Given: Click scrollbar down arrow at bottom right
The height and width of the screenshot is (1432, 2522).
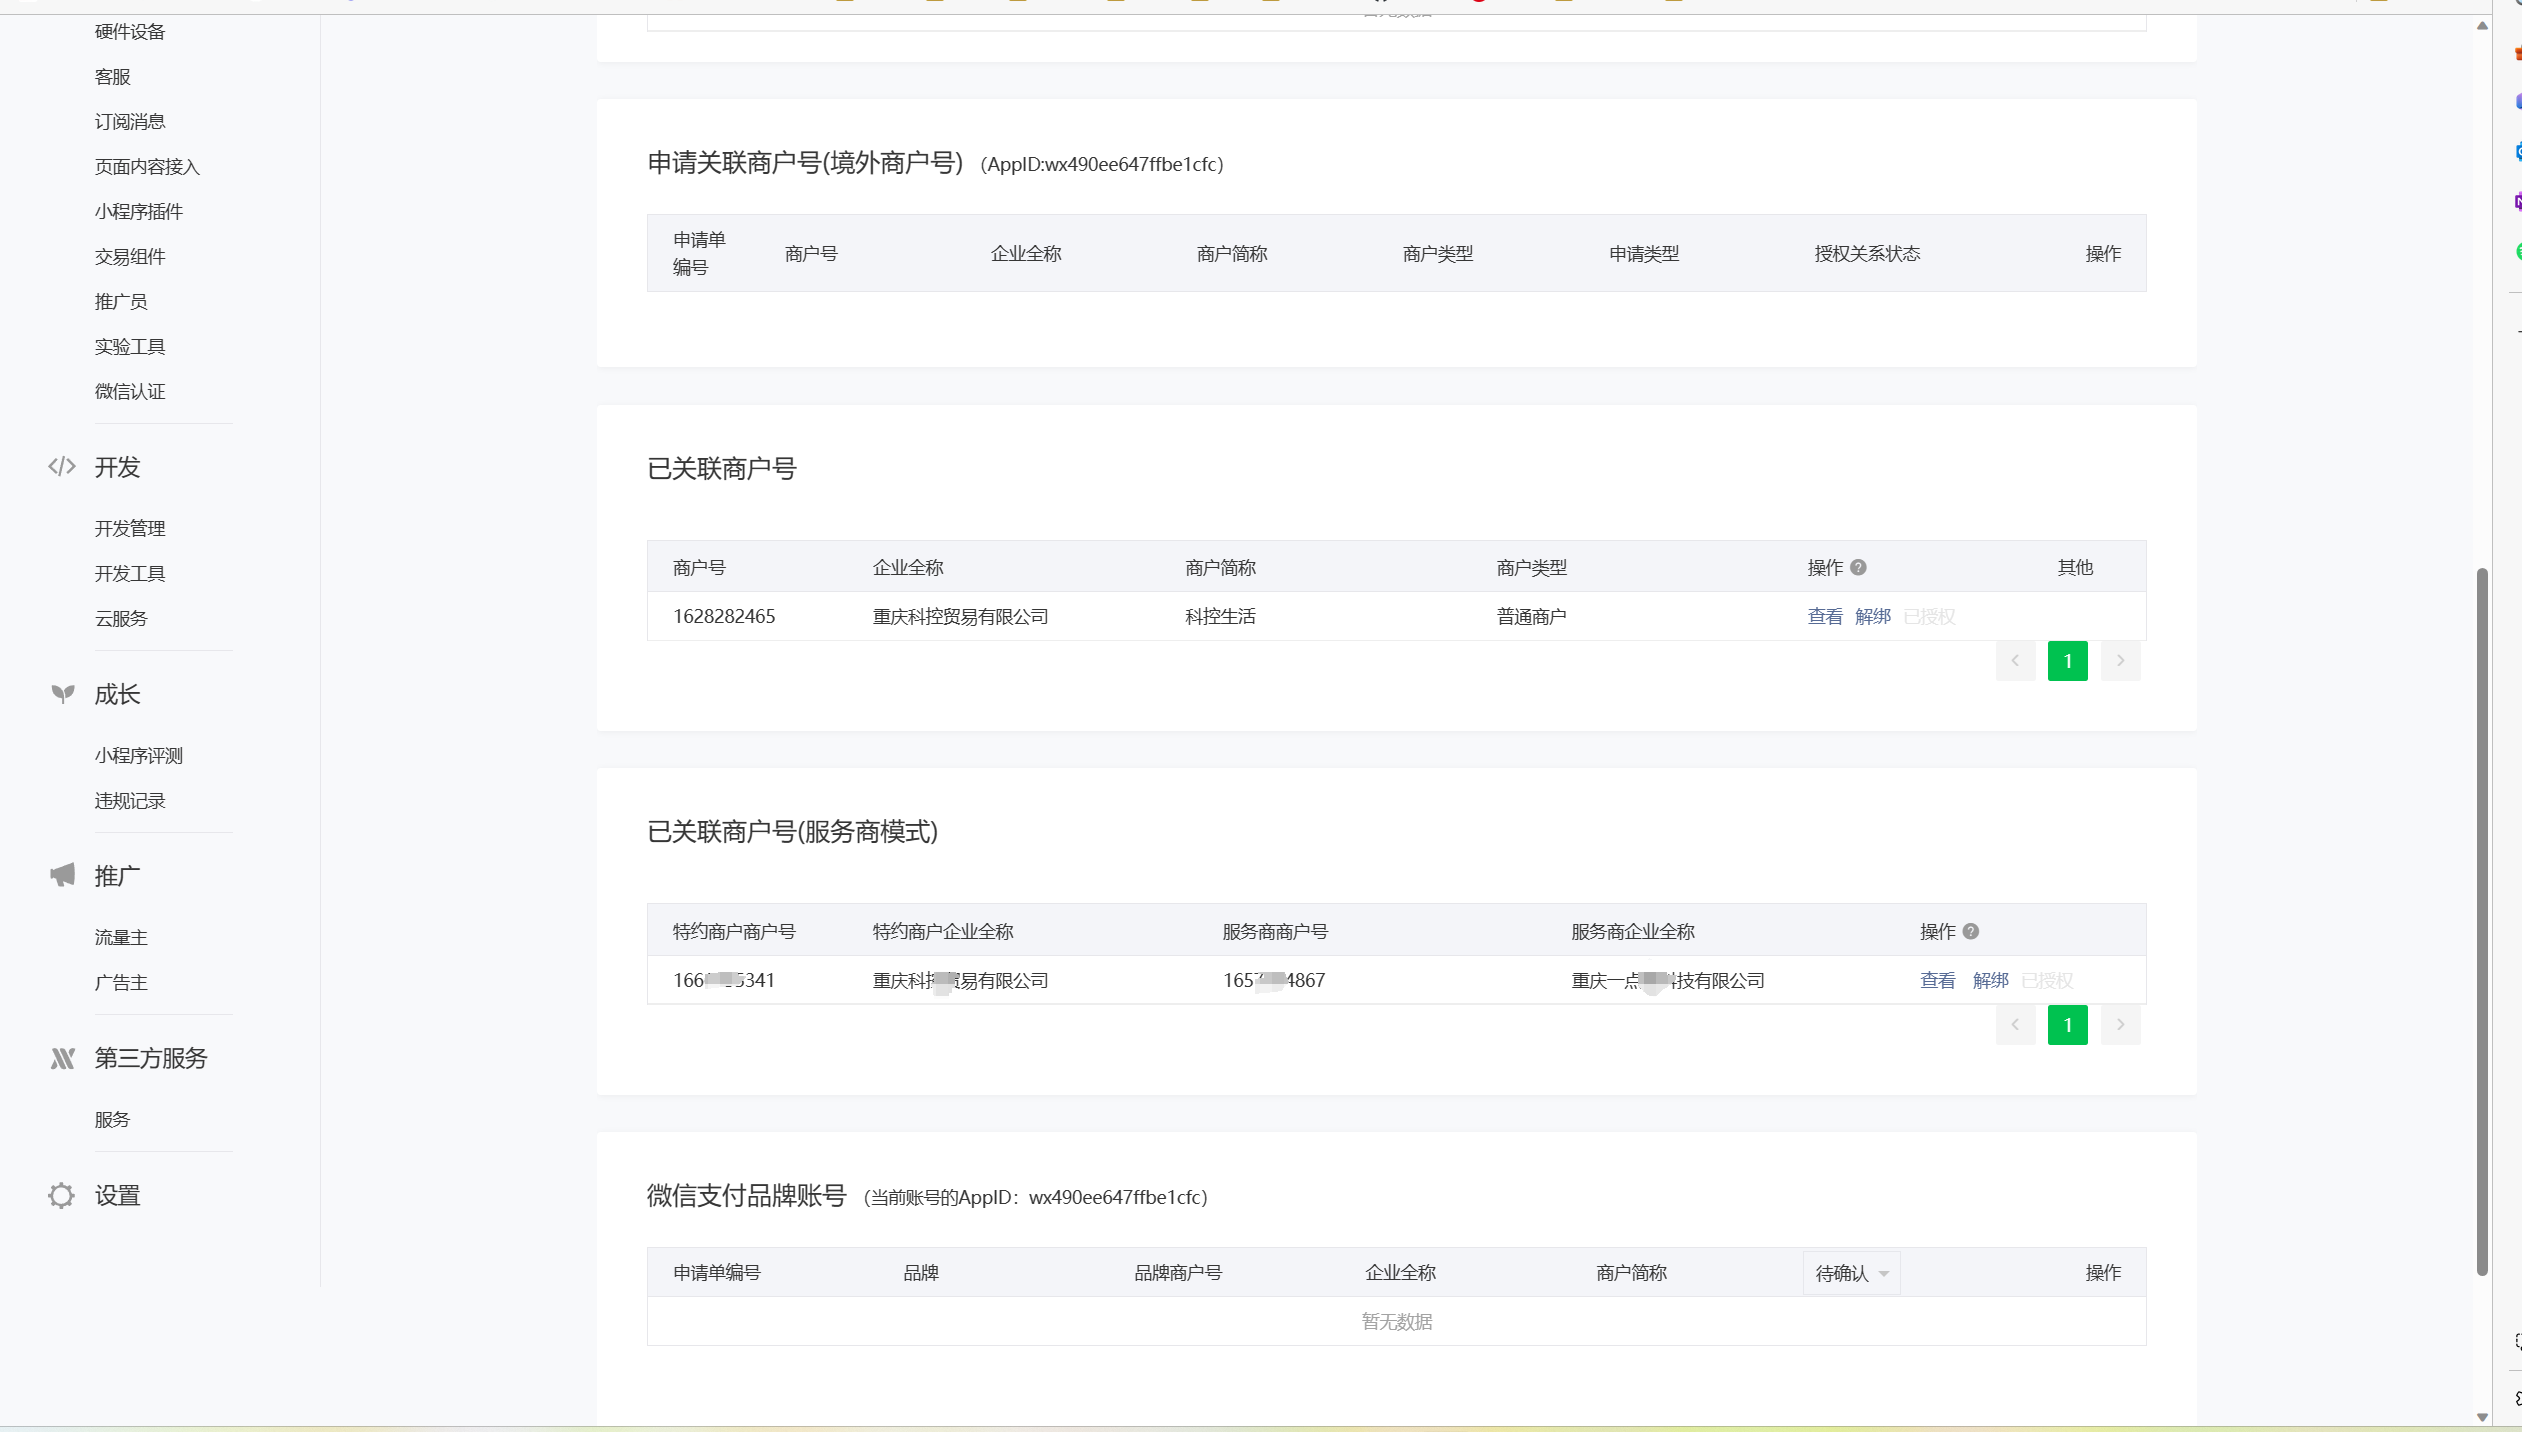Looking at the screenshot, I should pyautogui.click(x=2482, y=1417).
